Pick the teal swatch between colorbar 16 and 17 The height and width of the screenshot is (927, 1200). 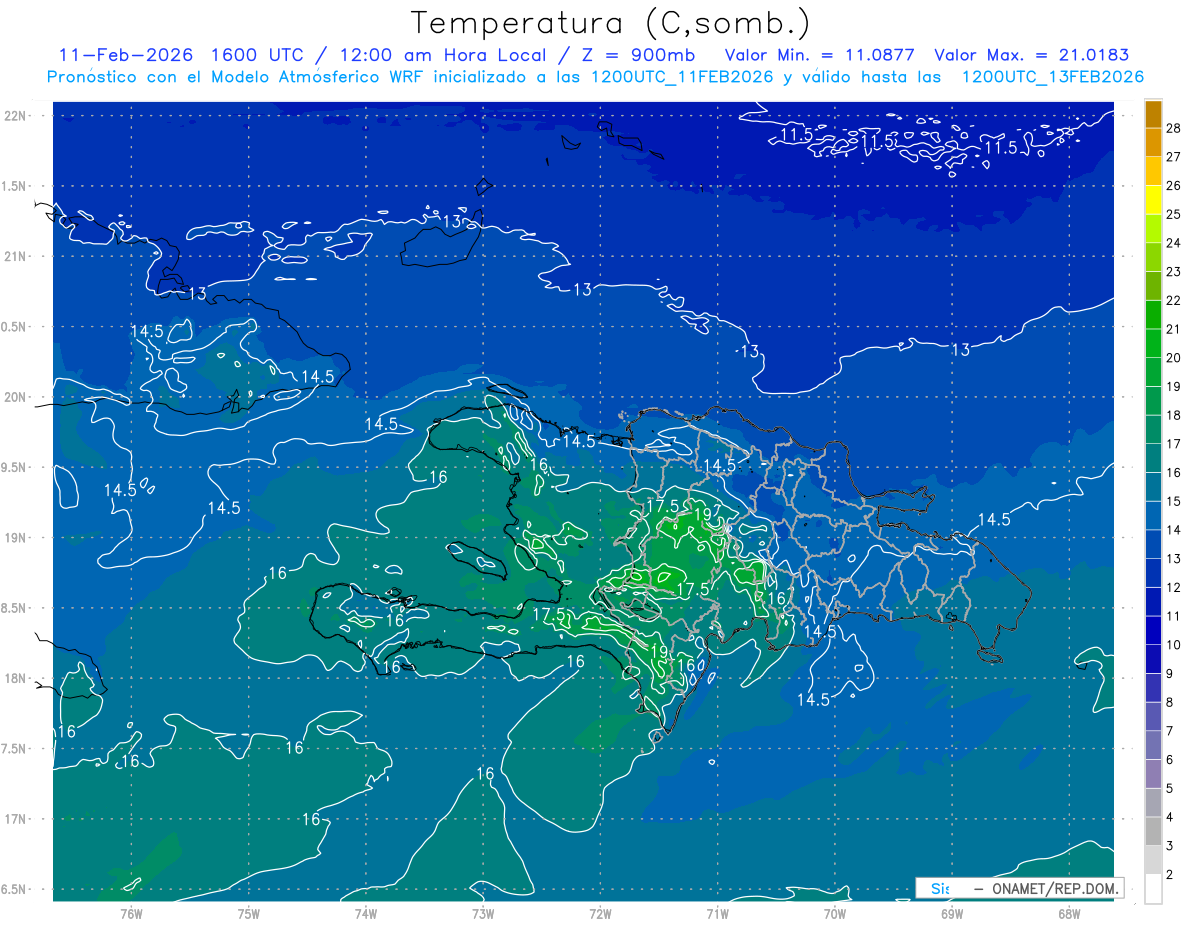[x=1154, y=458]
